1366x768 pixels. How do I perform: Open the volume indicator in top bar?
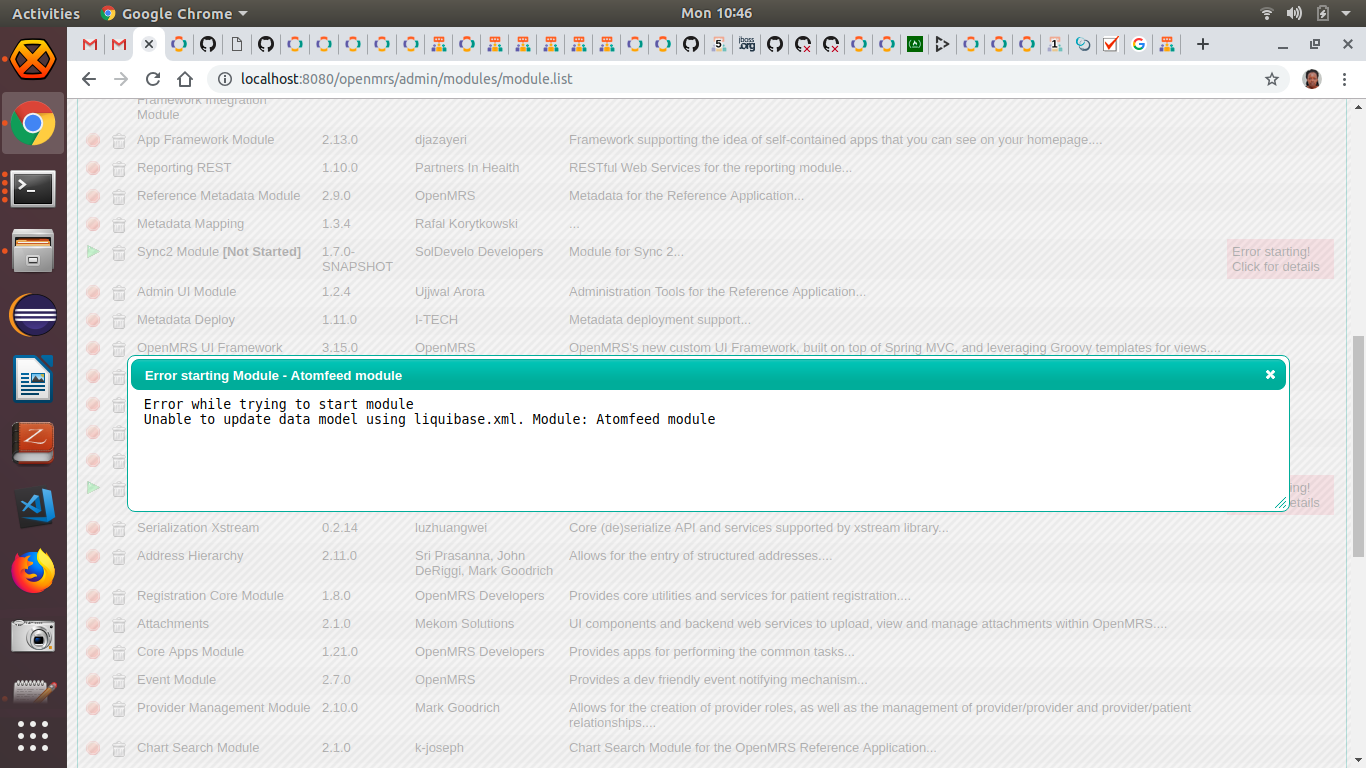tap(1294, 13)
